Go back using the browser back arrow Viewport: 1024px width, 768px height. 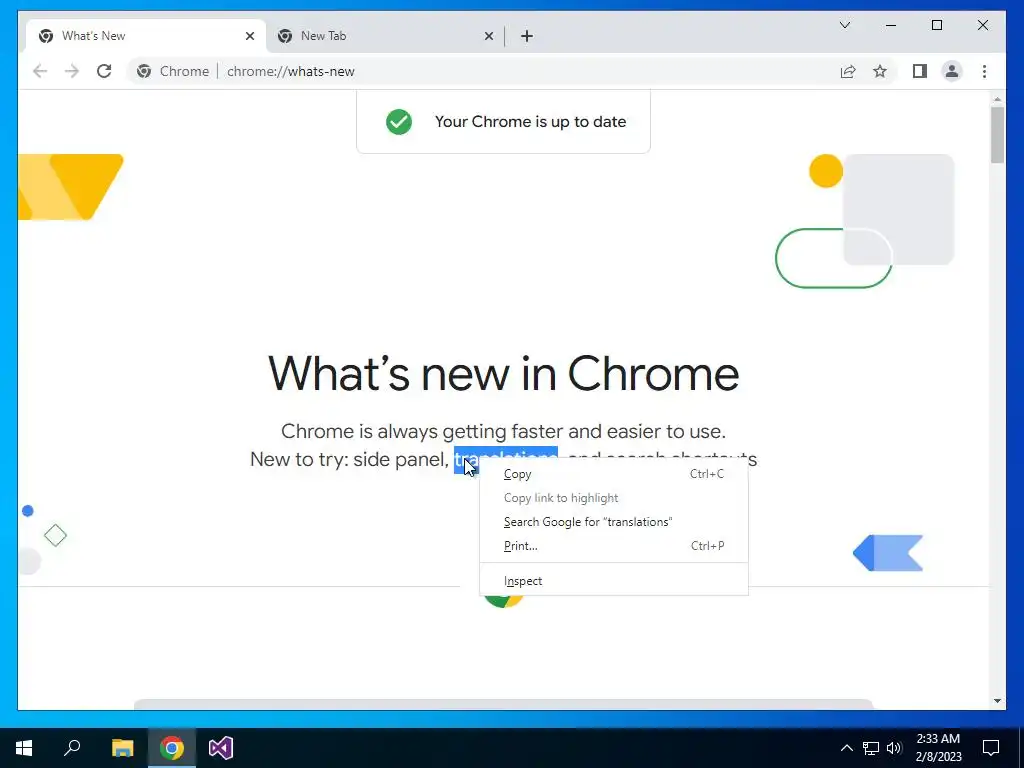(40, 71)
